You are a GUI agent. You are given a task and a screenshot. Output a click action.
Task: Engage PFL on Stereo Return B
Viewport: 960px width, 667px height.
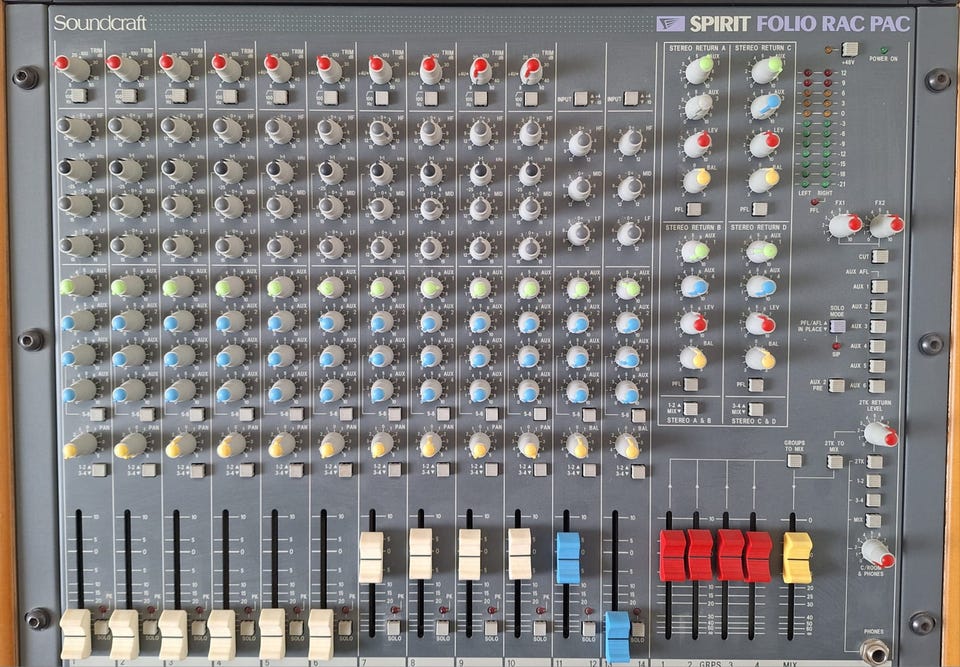tap(691, 384)
